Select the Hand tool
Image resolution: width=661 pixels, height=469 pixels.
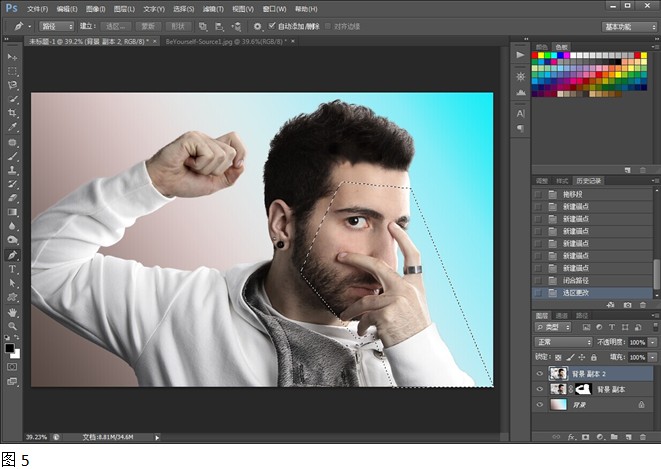point(12,313)
